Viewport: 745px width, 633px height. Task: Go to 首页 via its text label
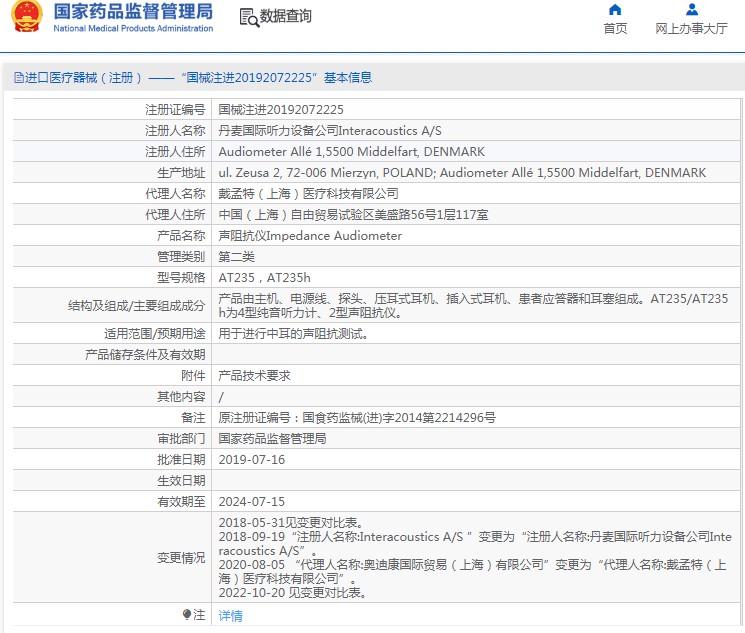(615, 29)
